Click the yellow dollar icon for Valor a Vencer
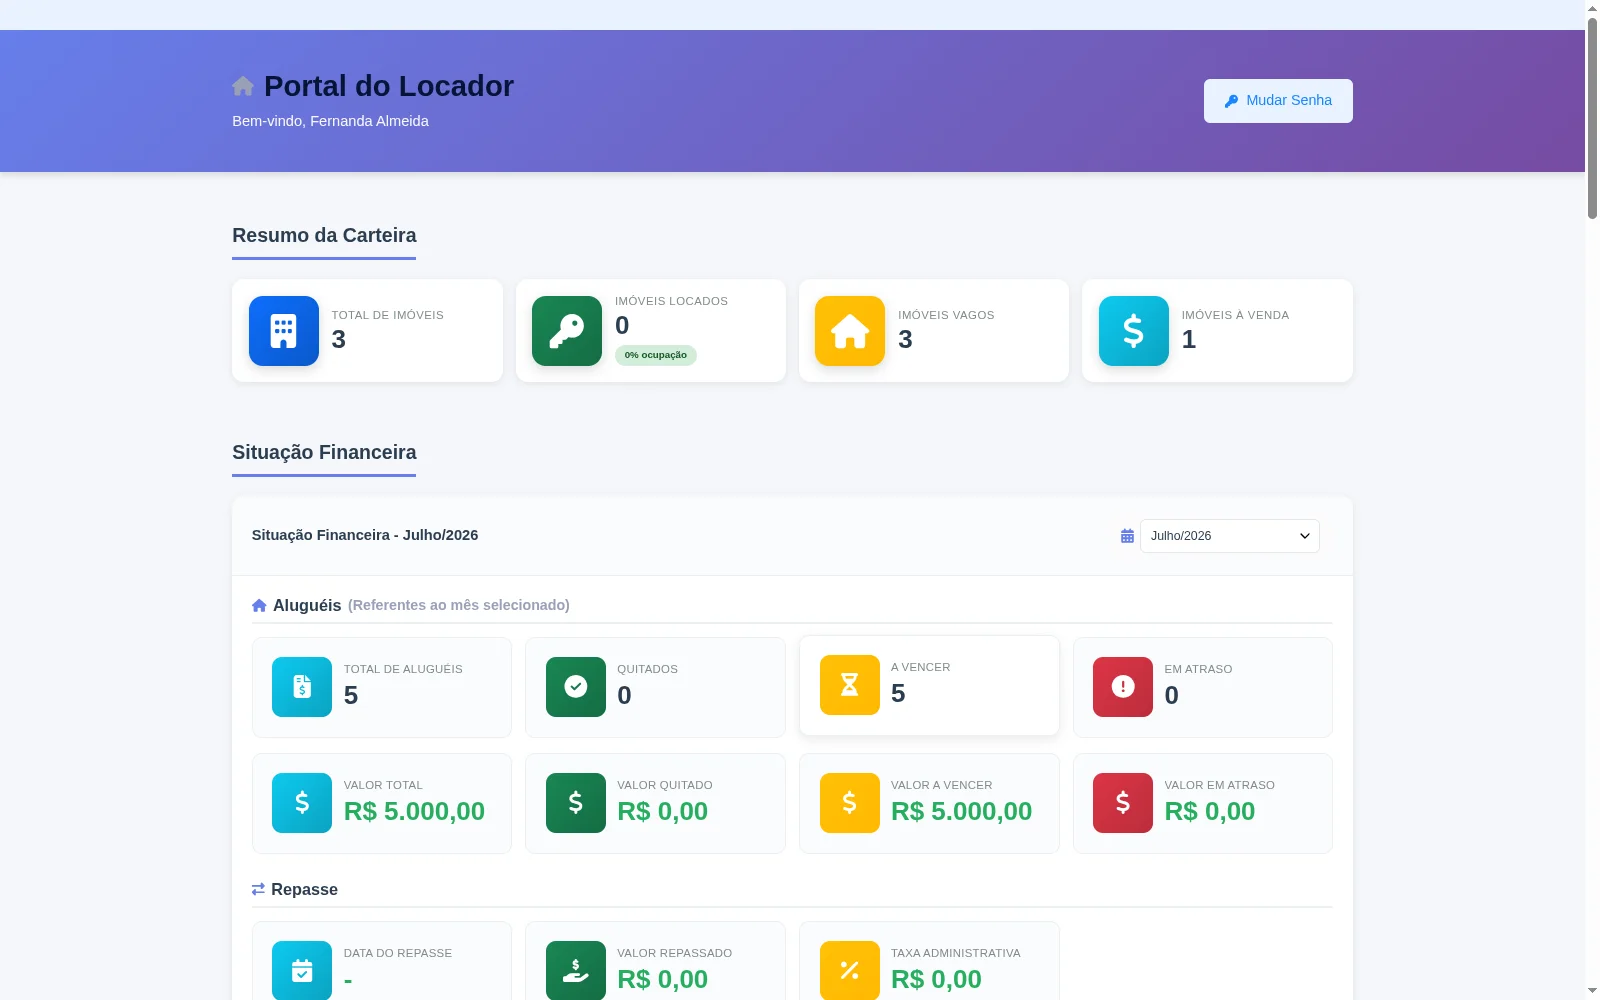Viewport: 1600px width, 1000px height. point(850,803)
